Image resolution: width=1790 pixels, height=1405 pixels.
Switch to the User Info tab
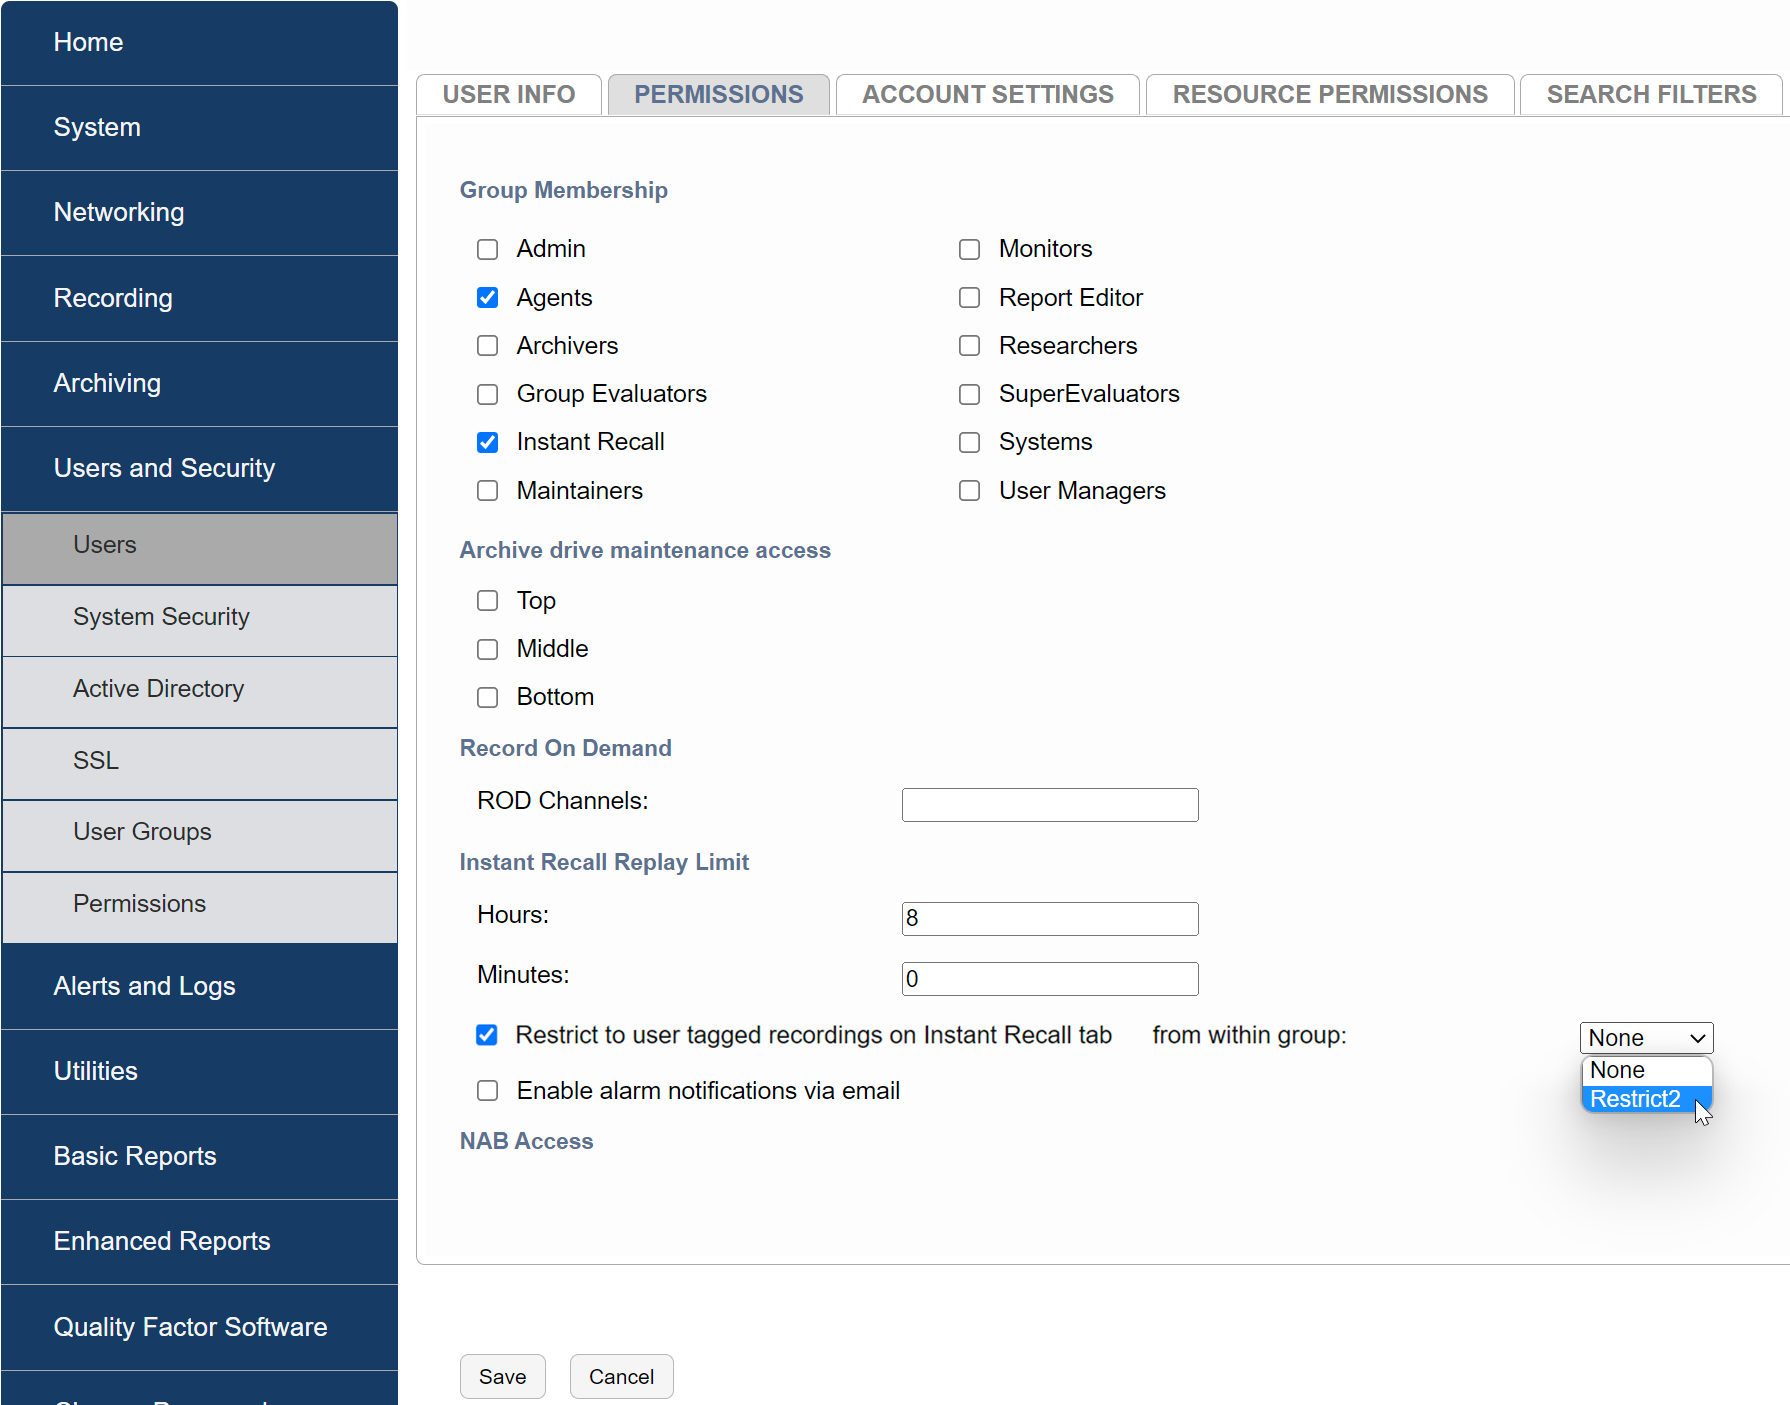(508, 94)
